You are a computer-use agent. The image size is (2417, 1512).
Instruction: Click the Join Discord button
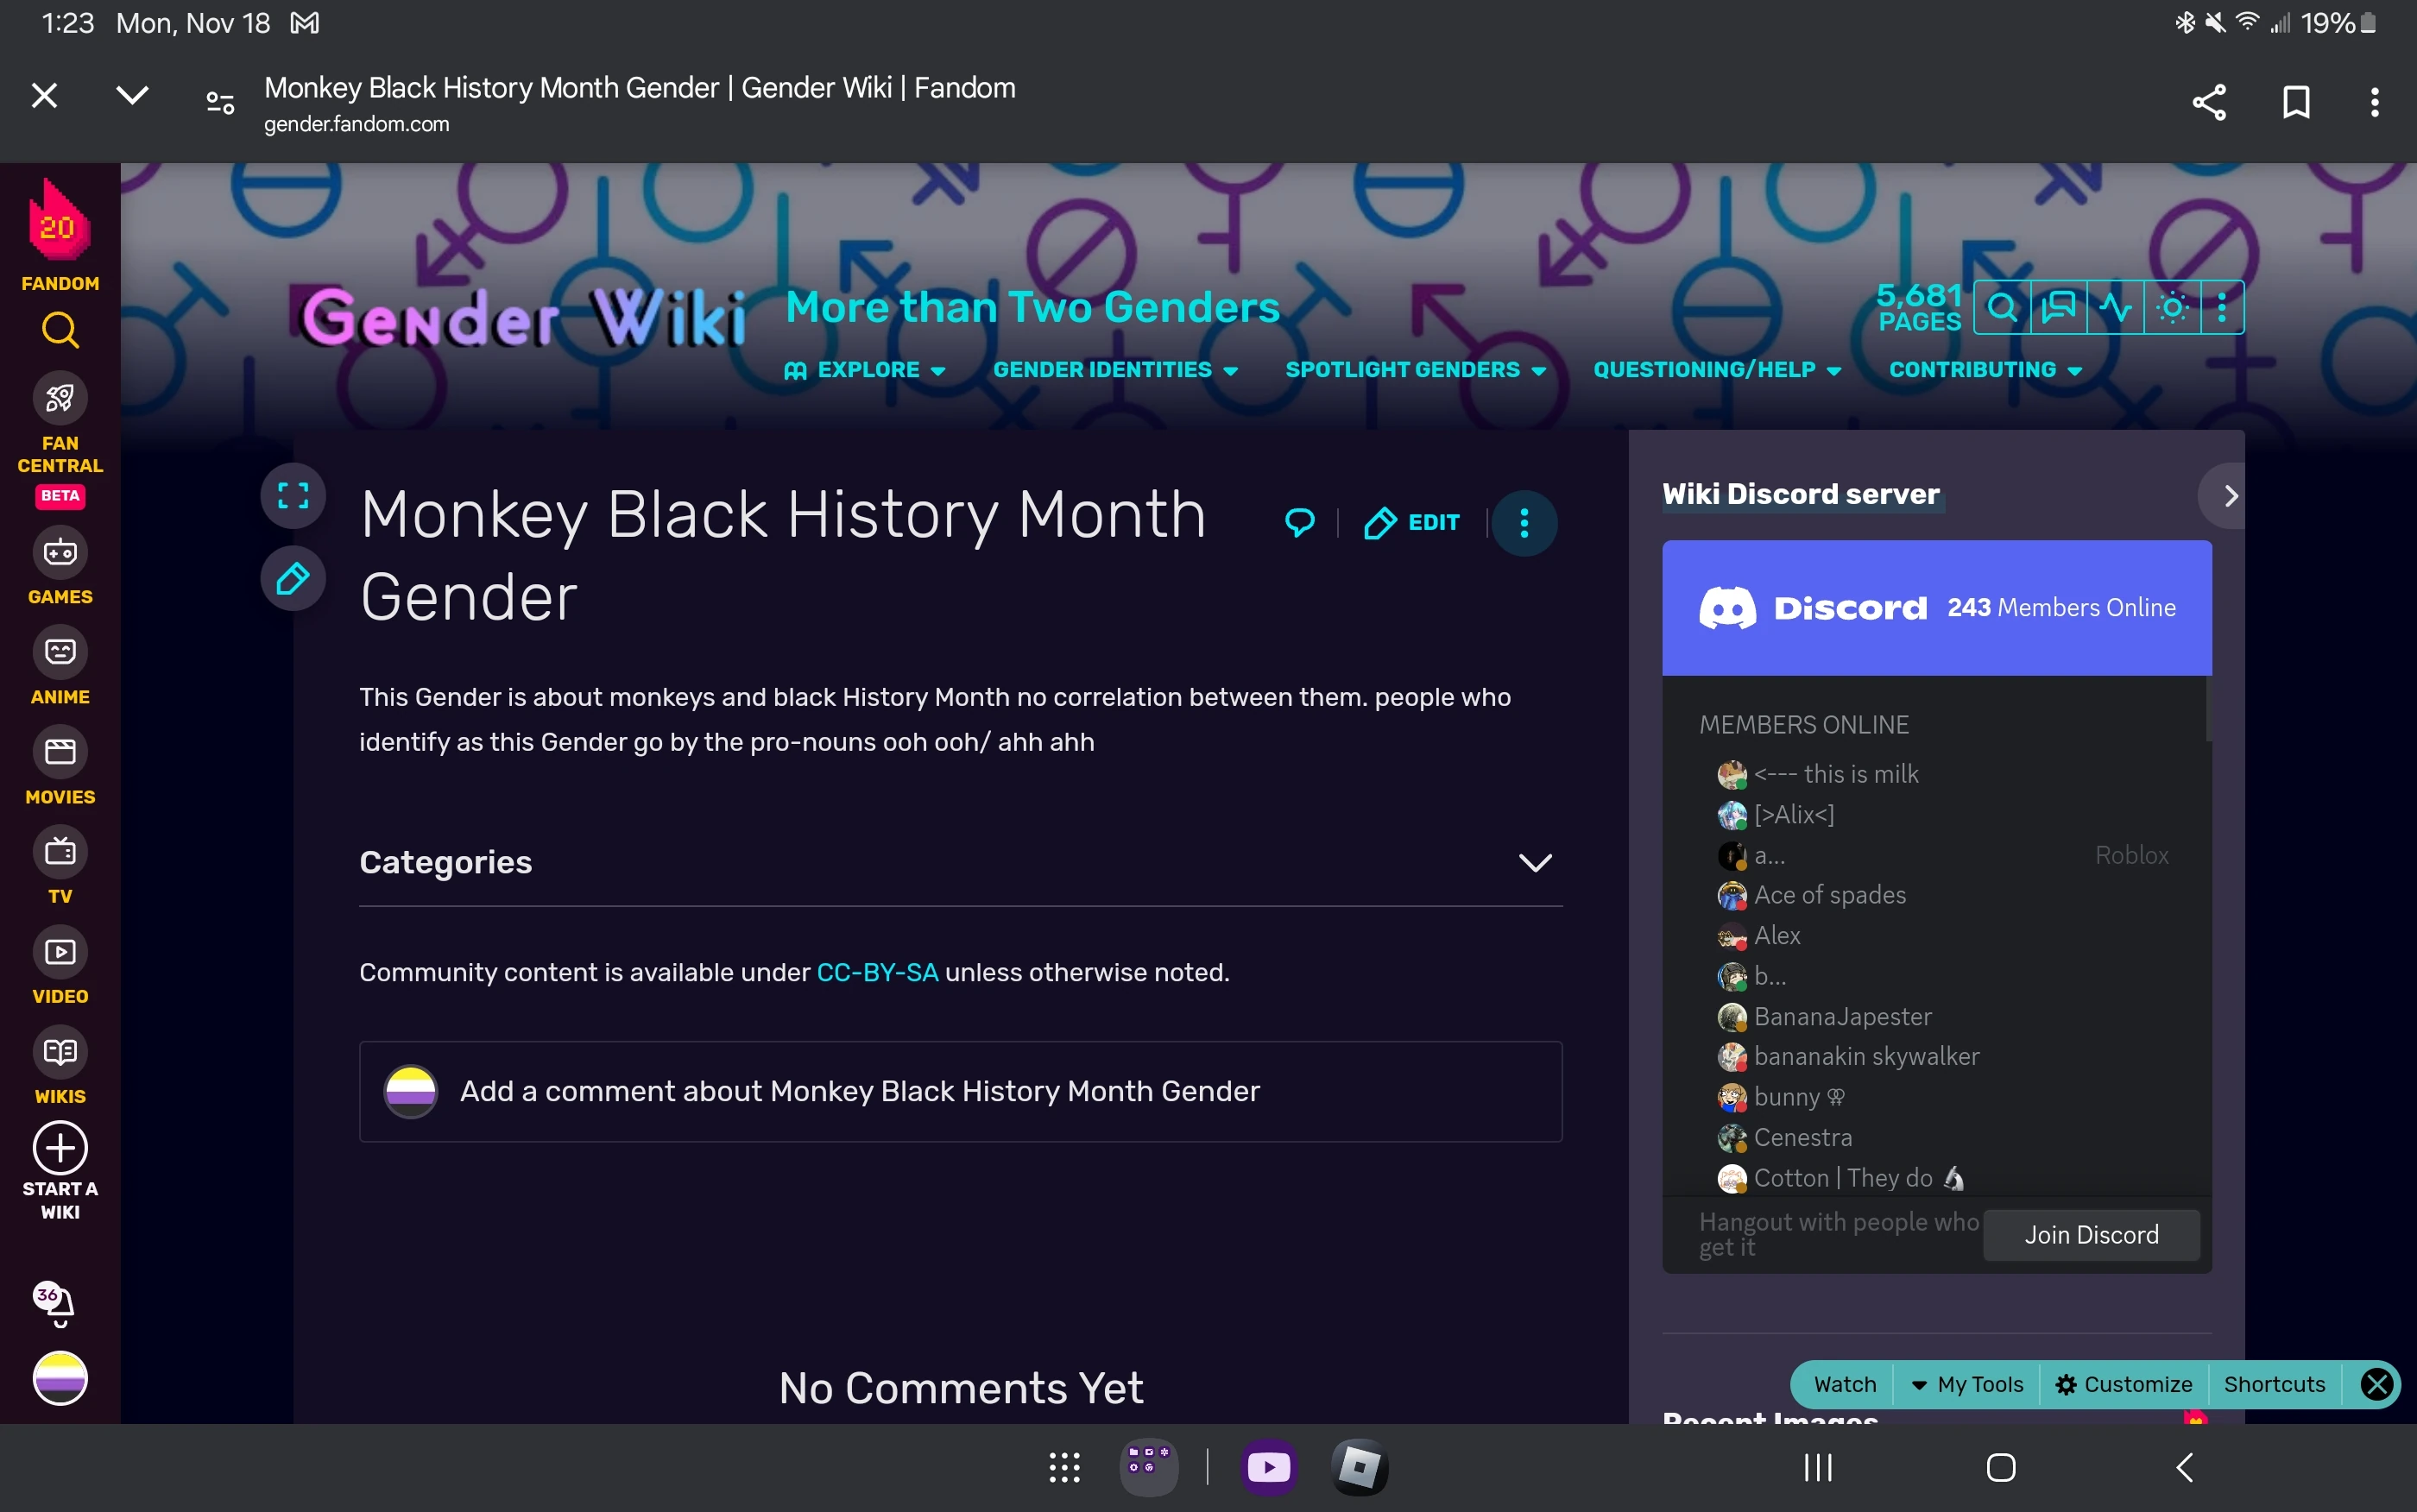2091,1235
